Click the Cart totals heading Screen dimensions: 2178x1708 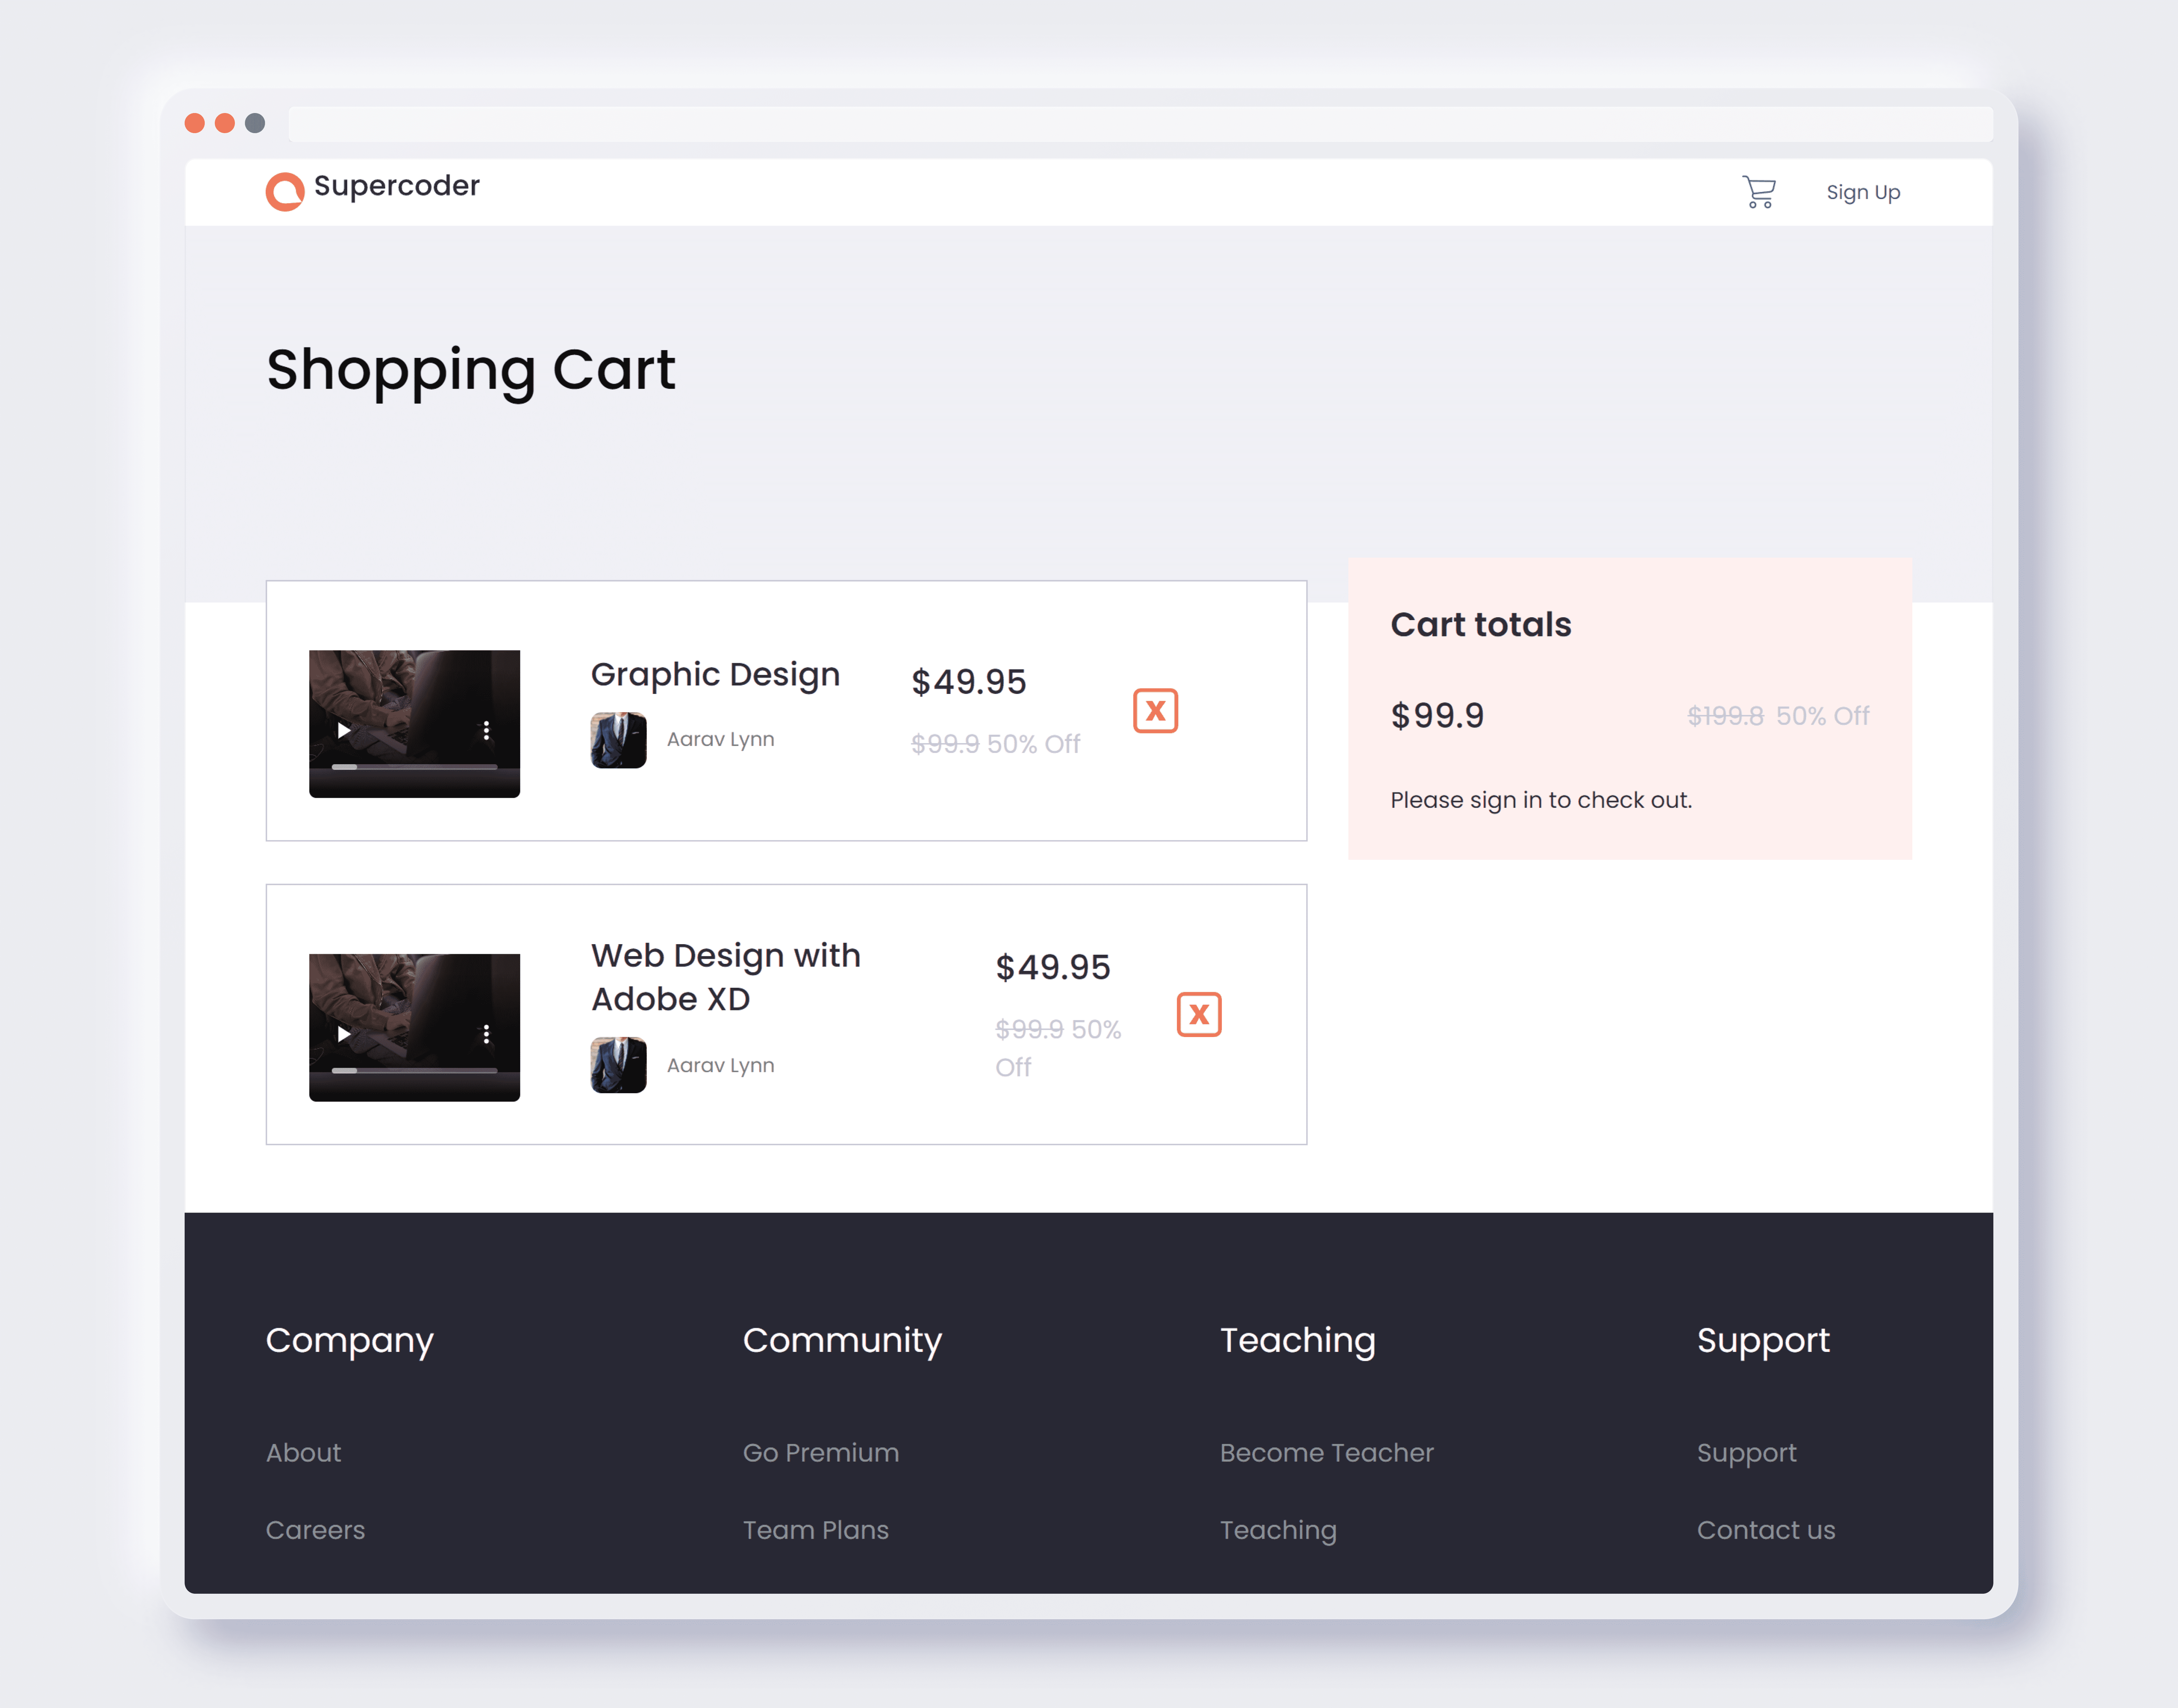[1481, 625]
